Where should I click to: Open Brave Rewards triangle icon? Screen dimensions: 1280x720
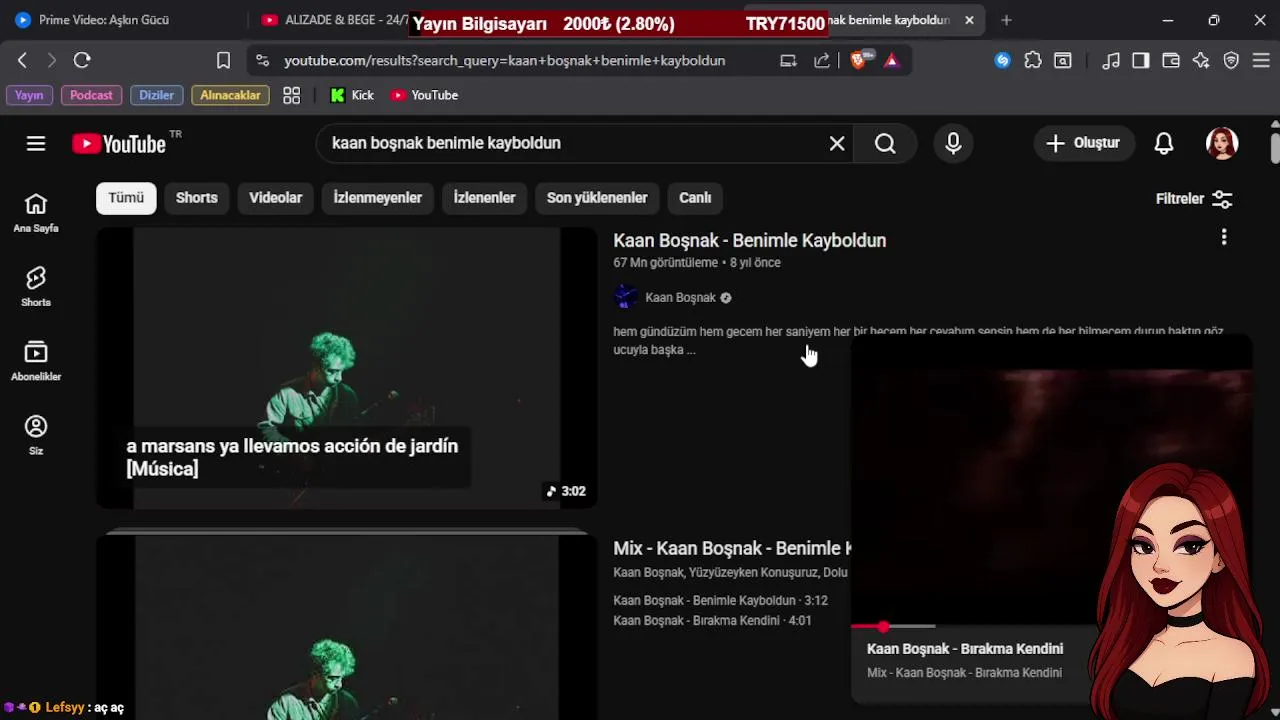tap(891, 60)
